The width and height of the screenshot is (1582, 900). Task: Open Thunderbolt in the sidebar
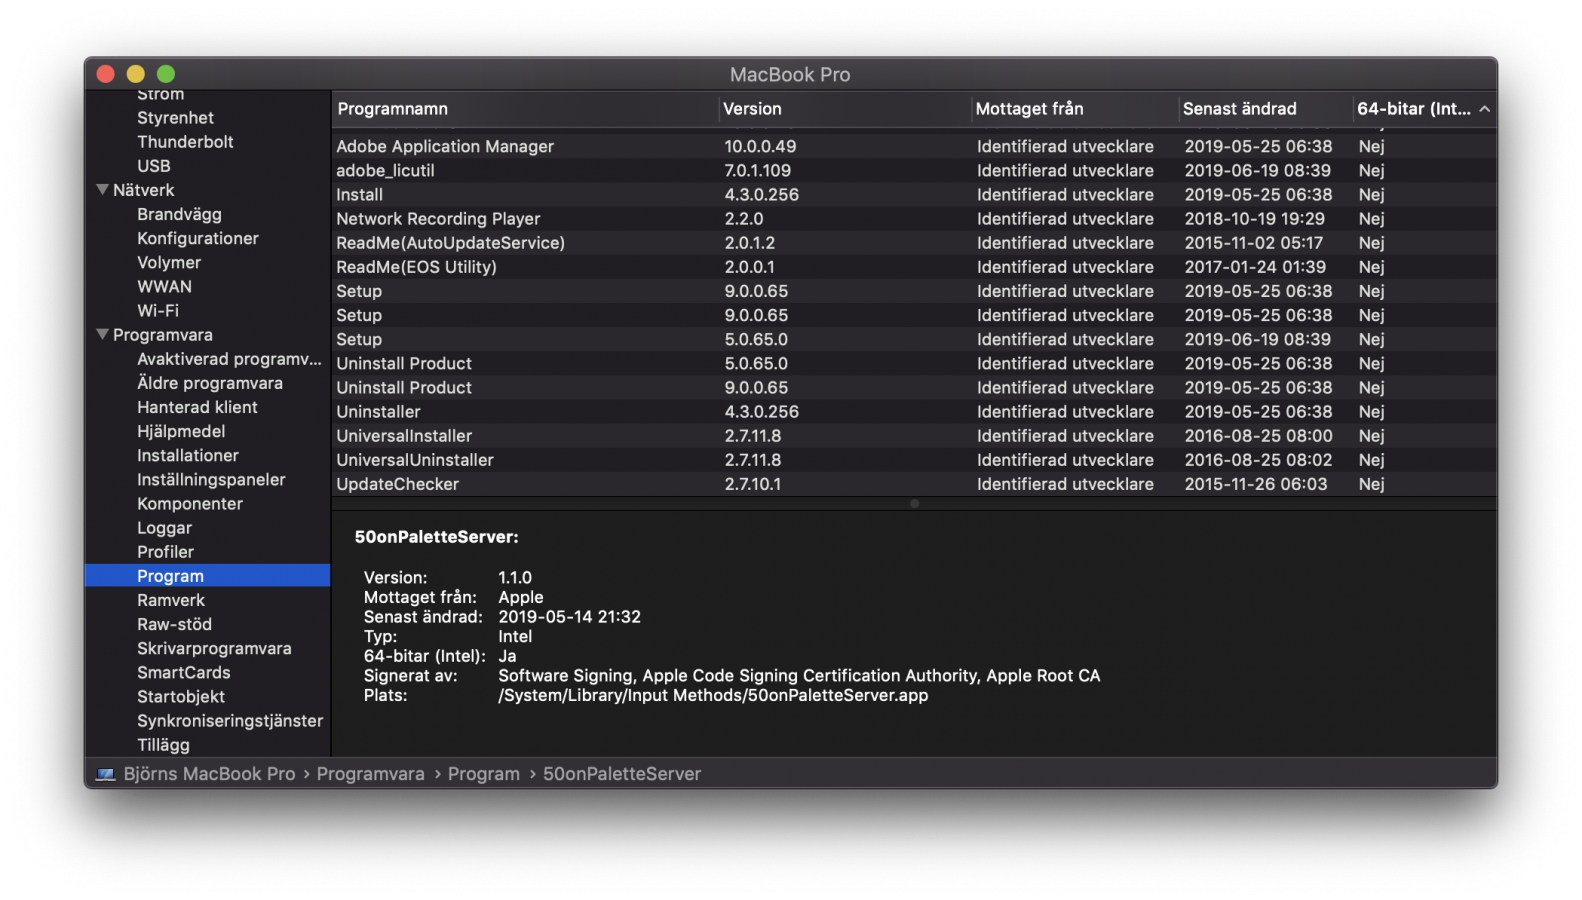click(x=185, y=142)
